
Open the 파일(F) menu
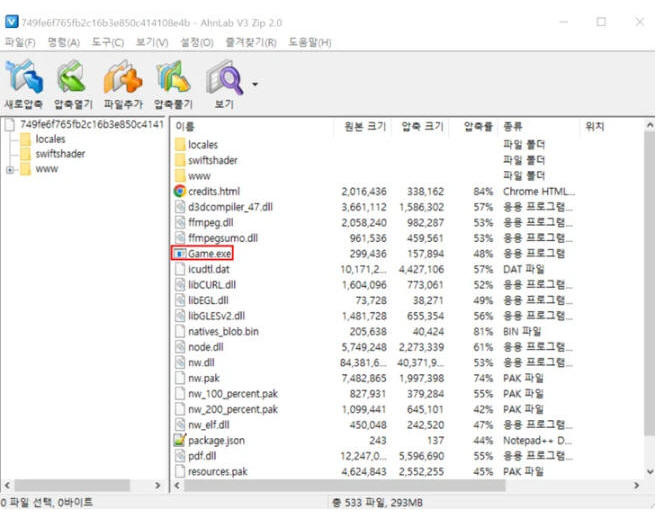19,42
